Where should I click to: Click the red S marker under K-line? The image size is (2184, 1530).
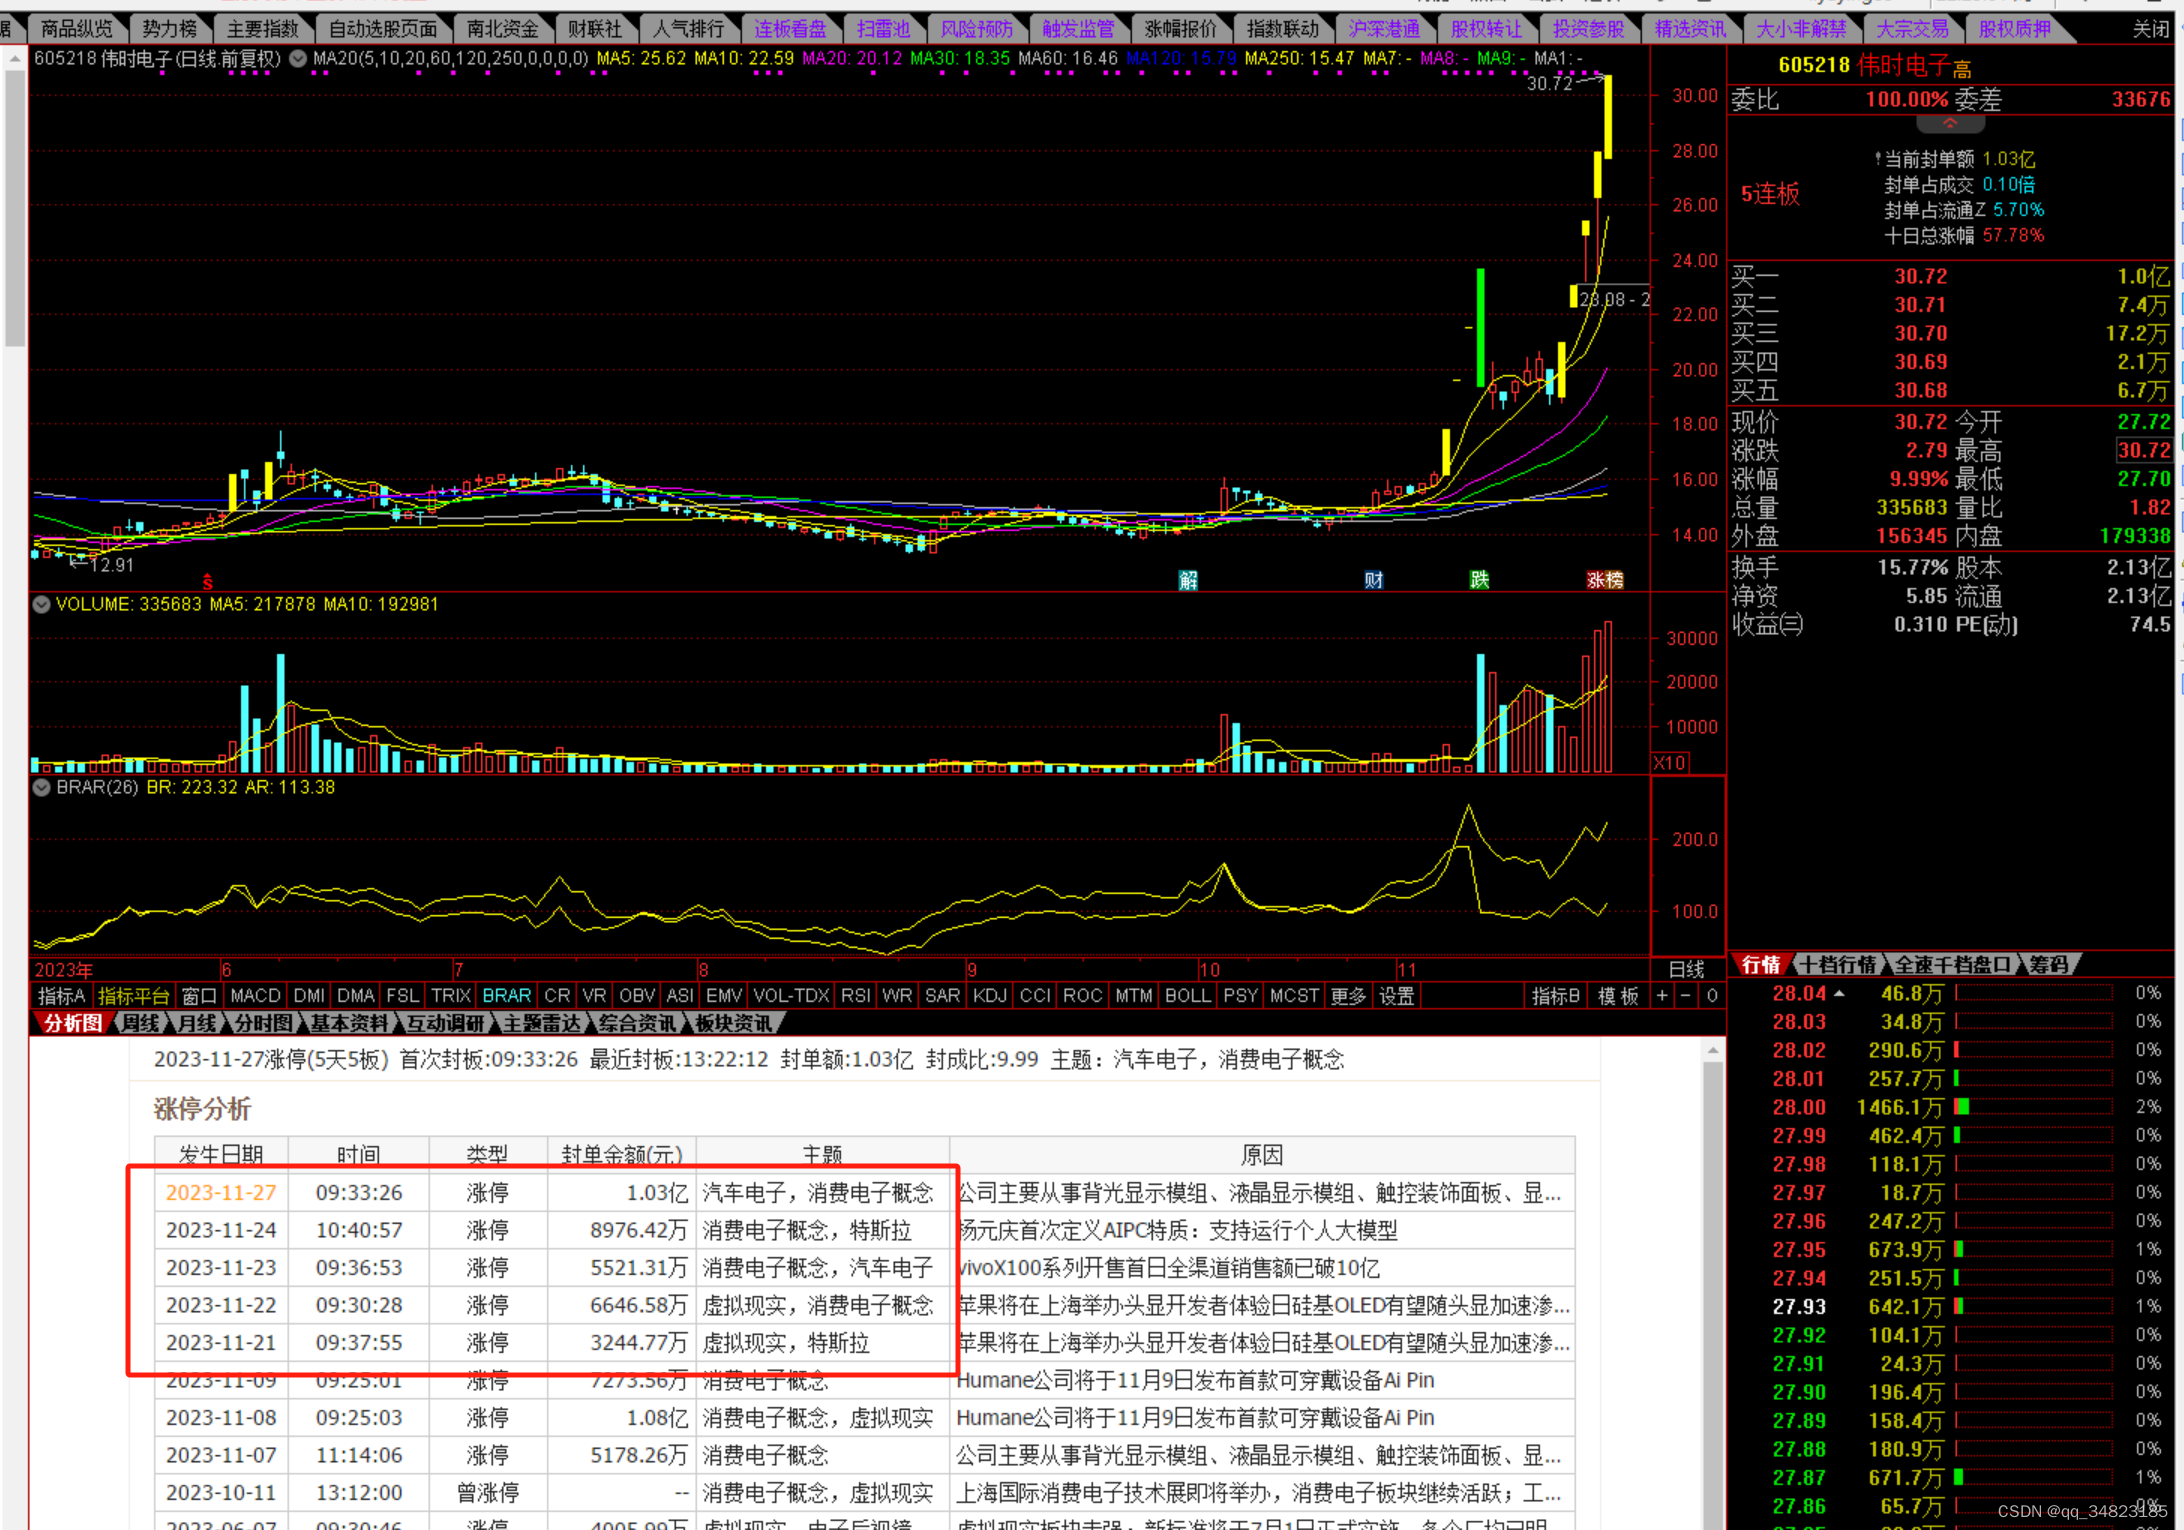click(207, 582)
